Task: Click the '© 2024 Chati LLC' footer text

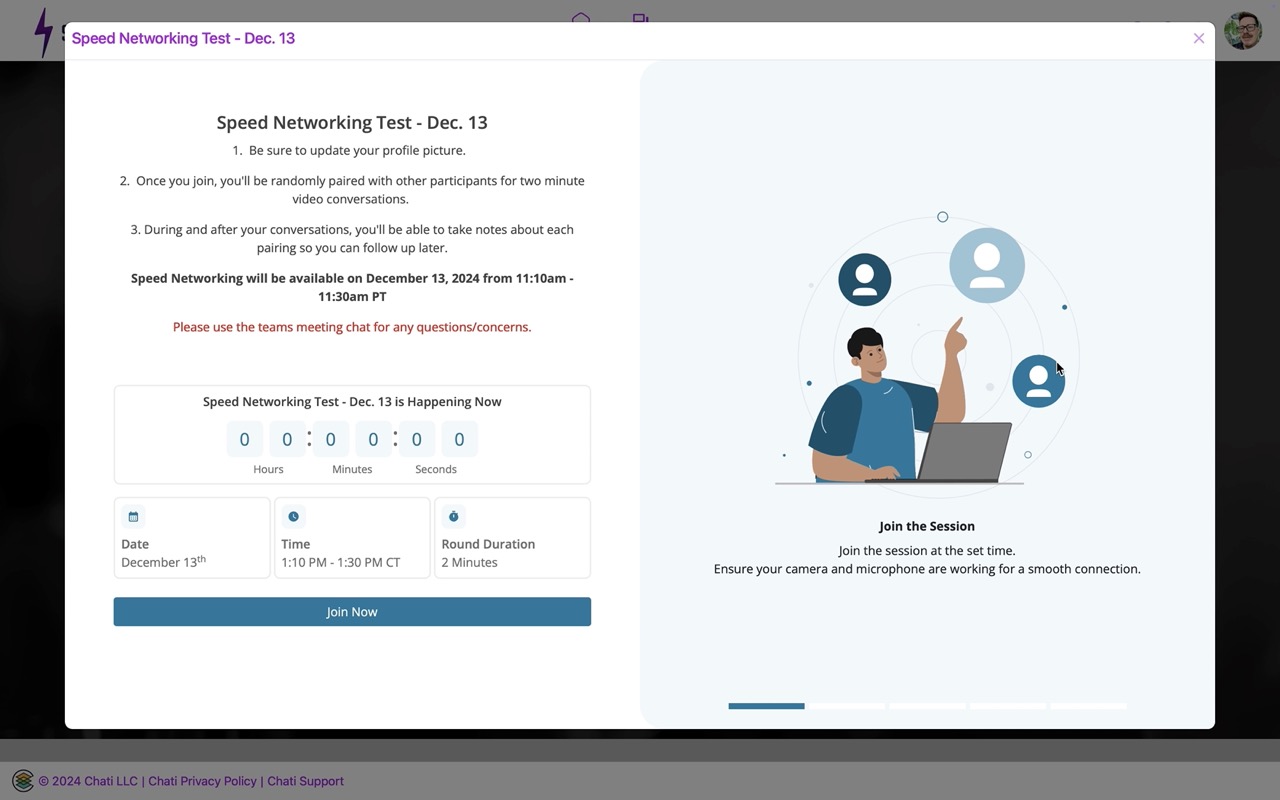Action: pos(88,781)
